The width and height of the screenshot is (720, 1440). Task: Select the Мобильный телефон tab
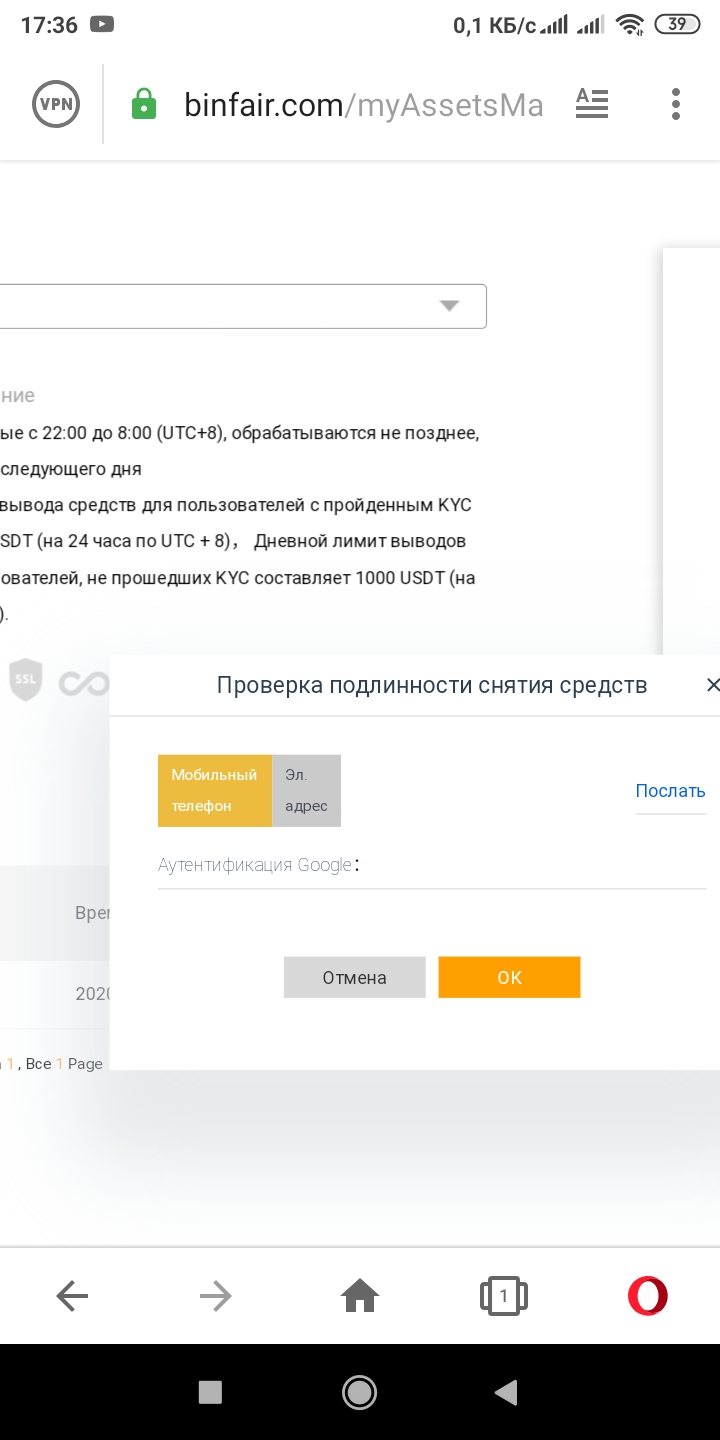[214, 790]
